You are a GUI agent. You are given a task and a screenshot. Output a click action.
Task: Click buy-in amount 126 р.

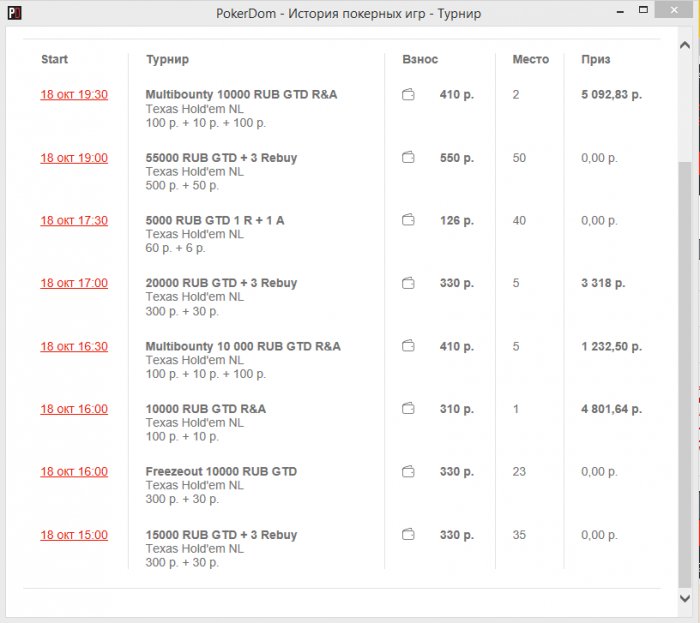tap(457, 220)
